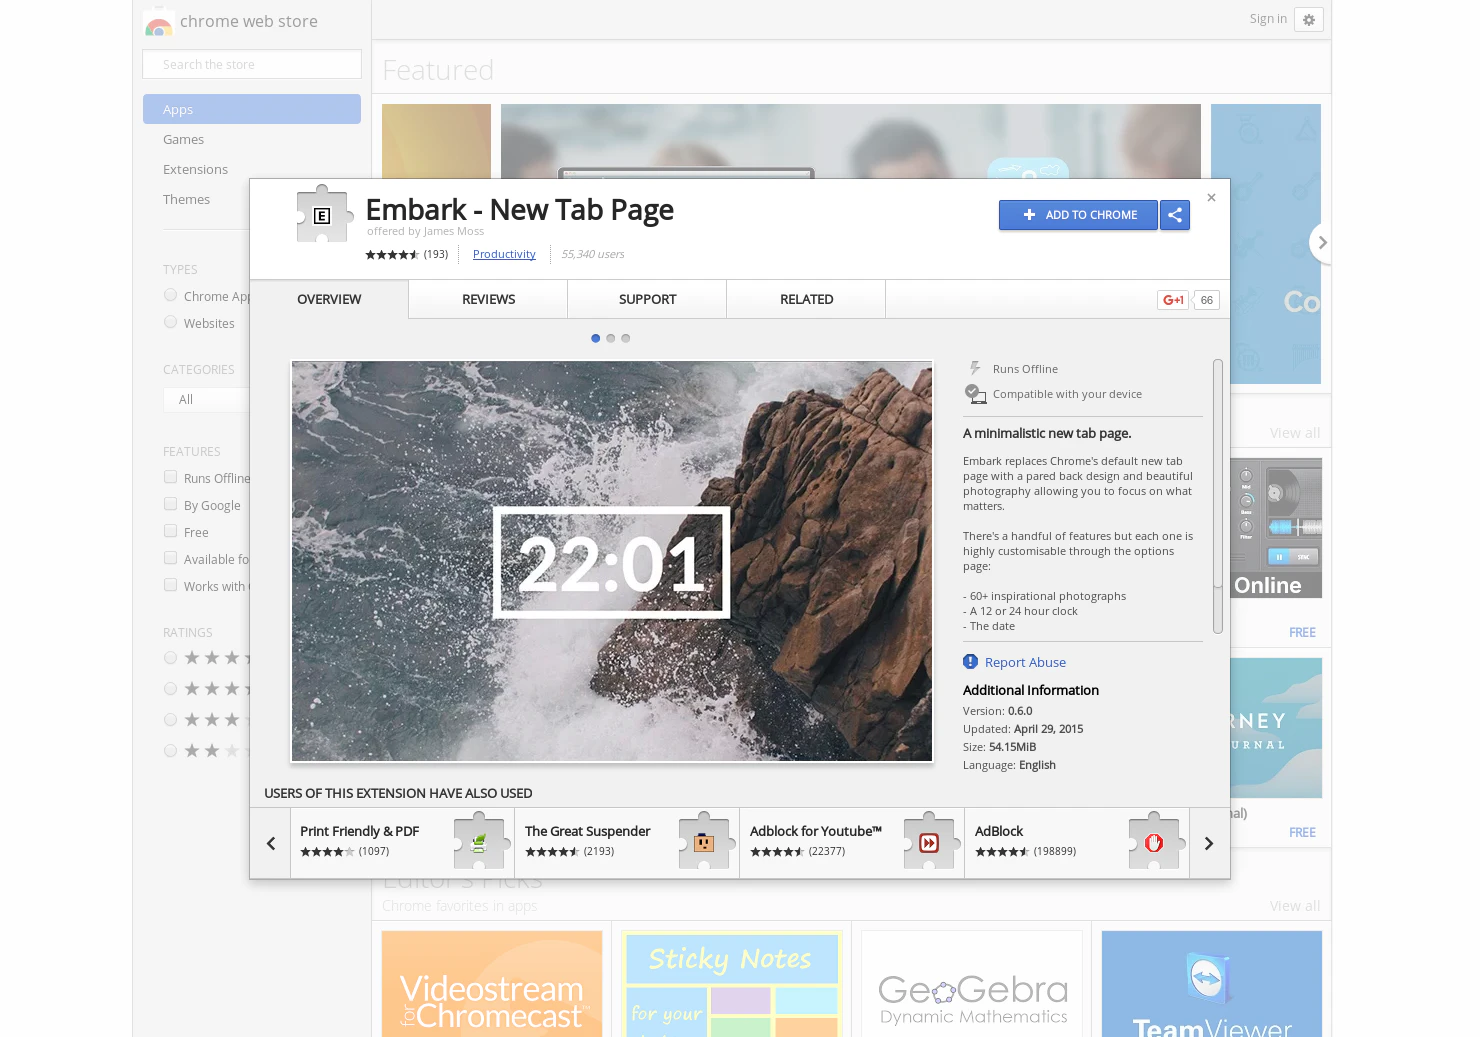Show next related extensions
This screenshot has height=1037, width=1480.
1209,843
